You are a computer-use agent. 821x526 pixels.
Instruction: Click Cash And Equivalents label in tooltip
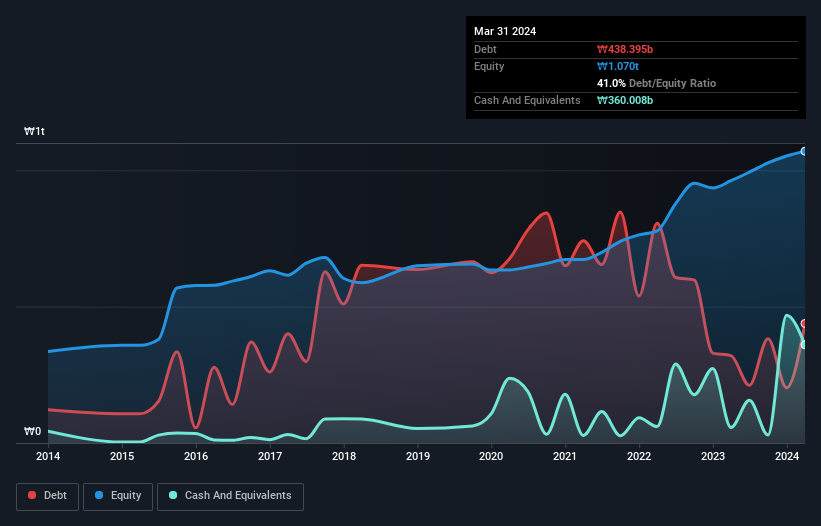pos(527,100)
